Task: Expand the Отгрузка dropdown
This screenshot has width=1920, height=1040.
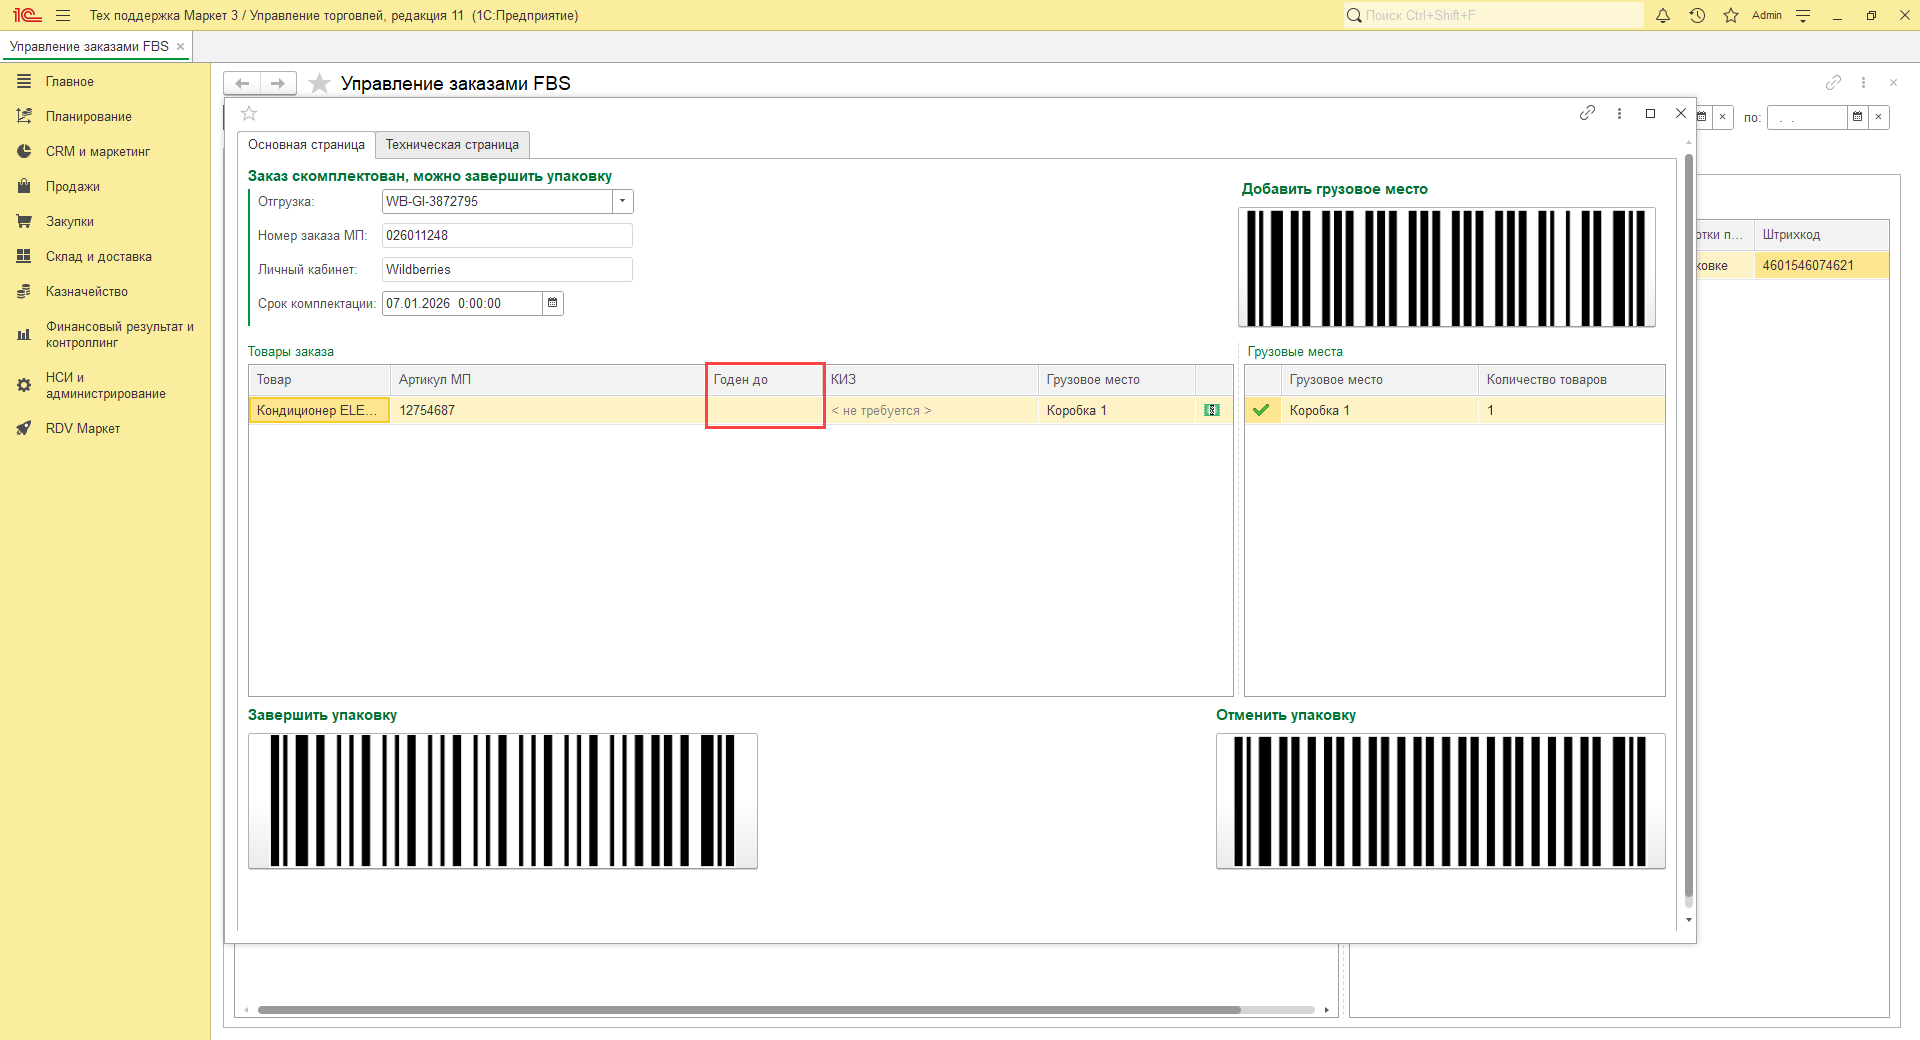Action: click(x=622, y=201)
